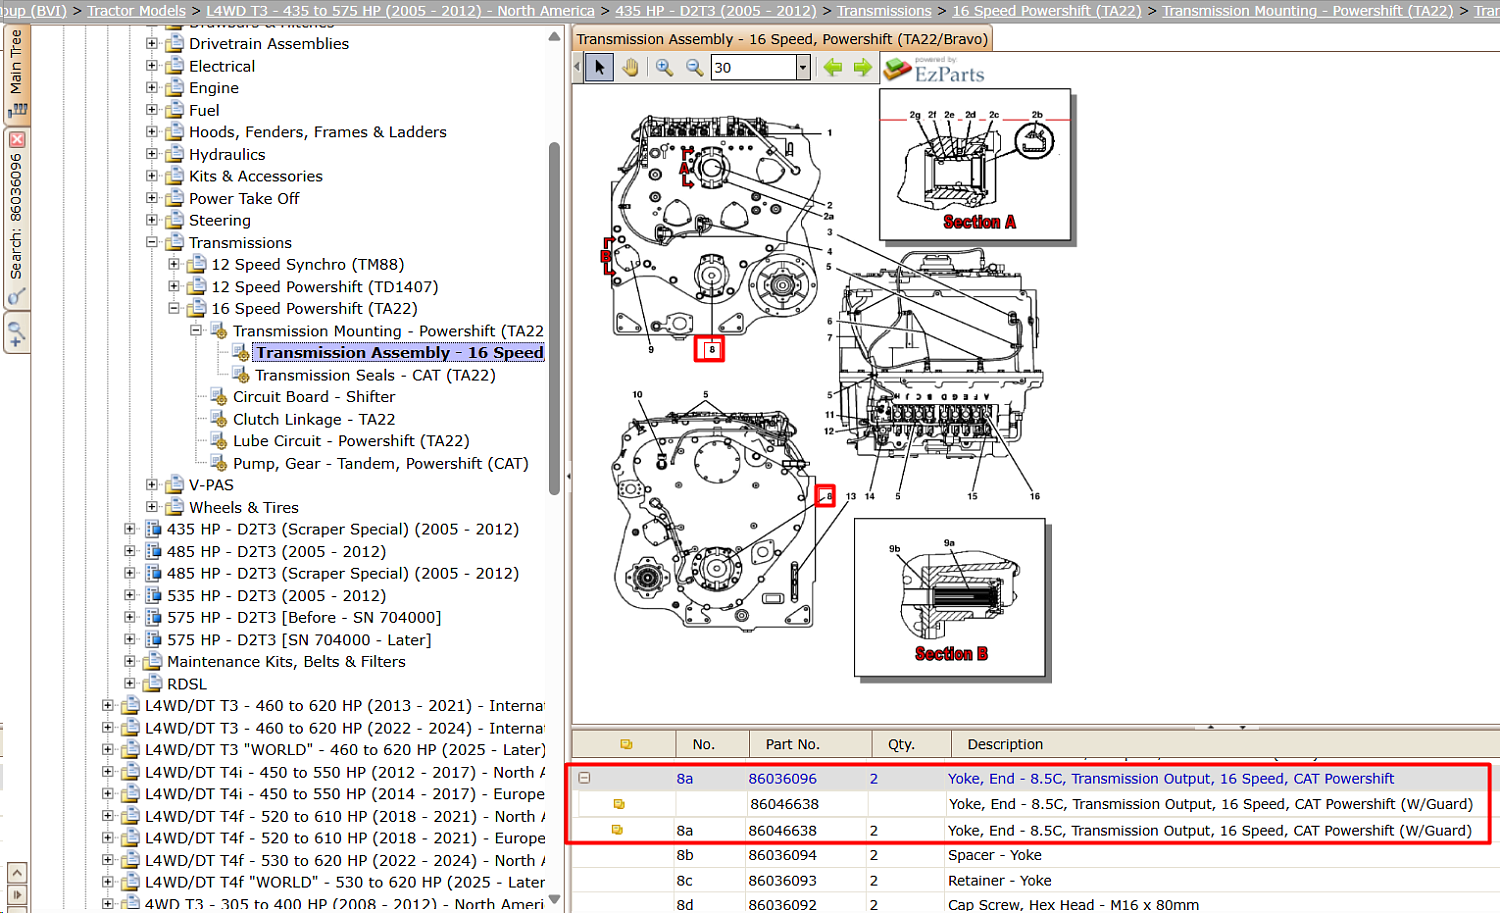Open 12 Speed Powershift (TD1407)
The image size is (1500, 913).
[x=324, y=286]
